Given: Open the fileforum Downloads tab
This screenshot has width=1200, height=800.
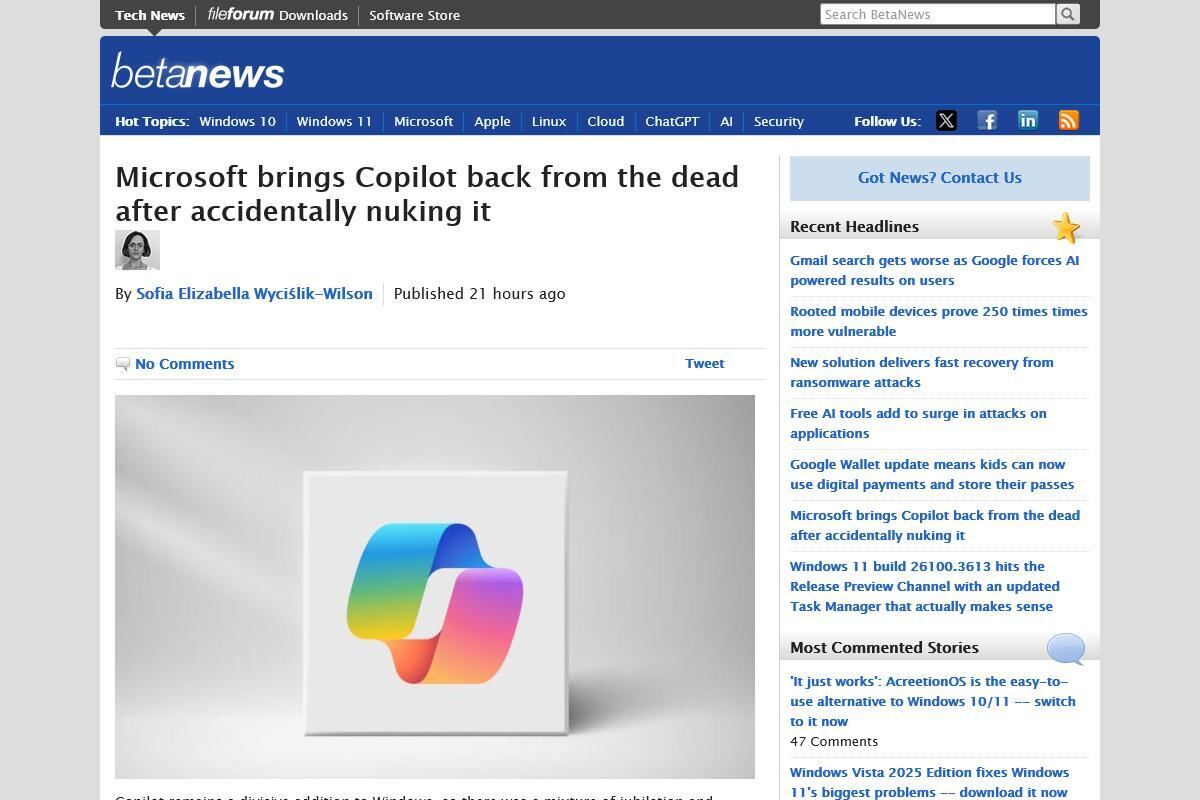Looking at the screenshot, I should pyautogui.click(x=277, y=15).
